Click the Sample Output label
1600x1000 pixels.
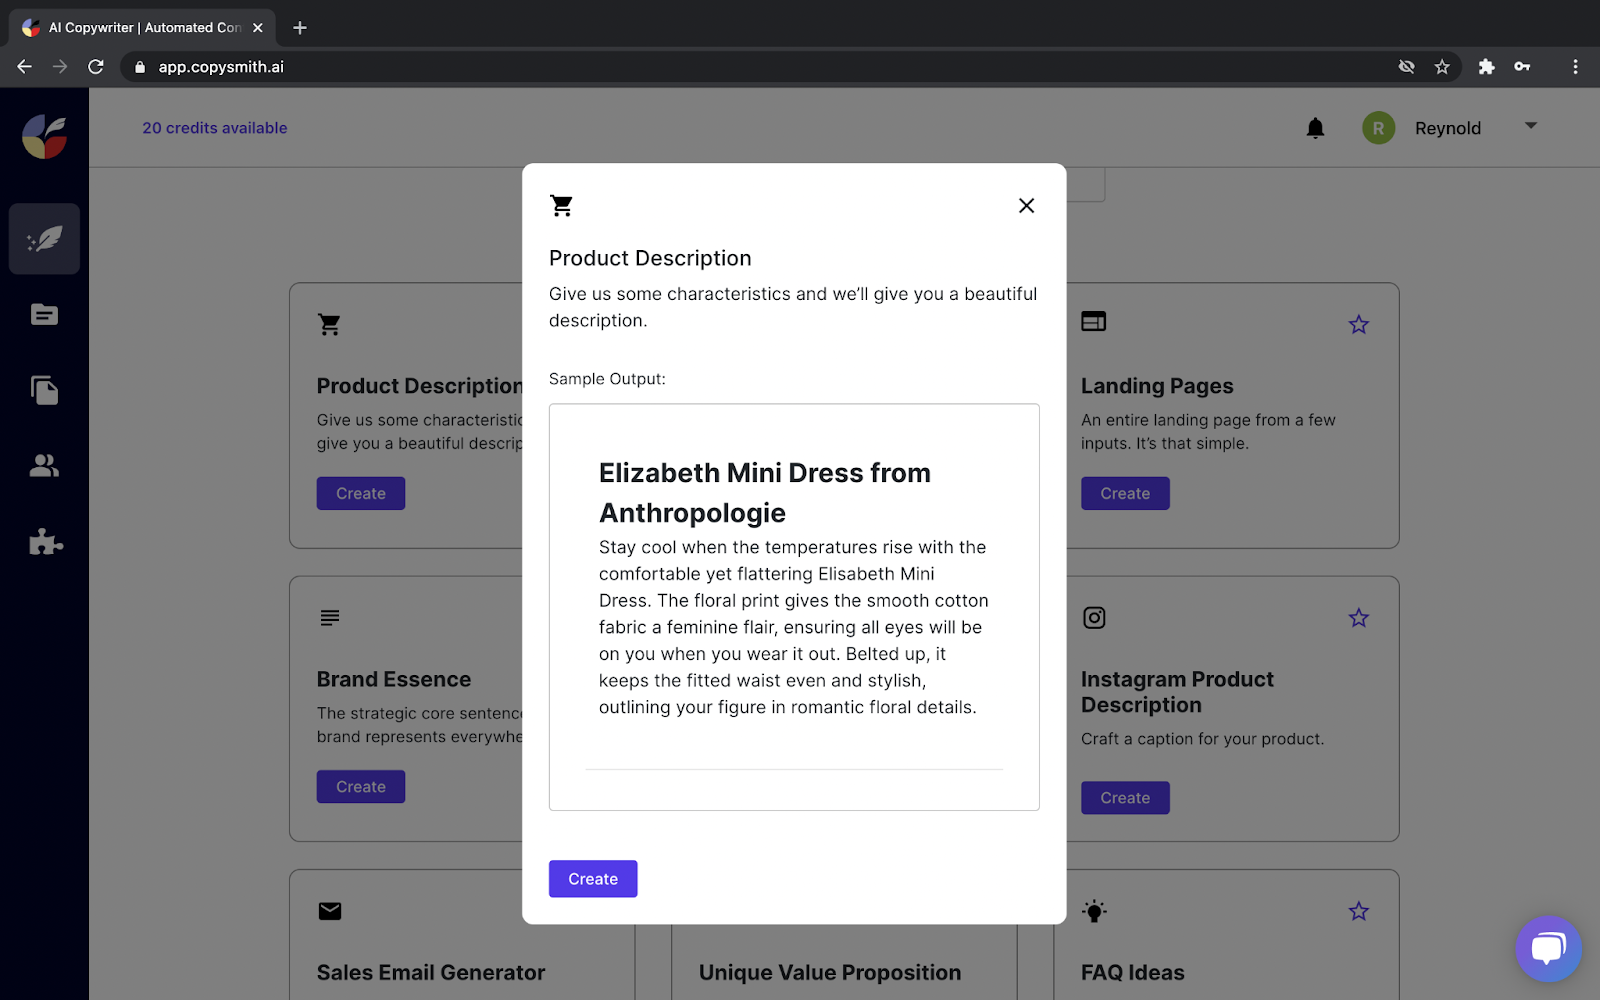coord(607,379)
